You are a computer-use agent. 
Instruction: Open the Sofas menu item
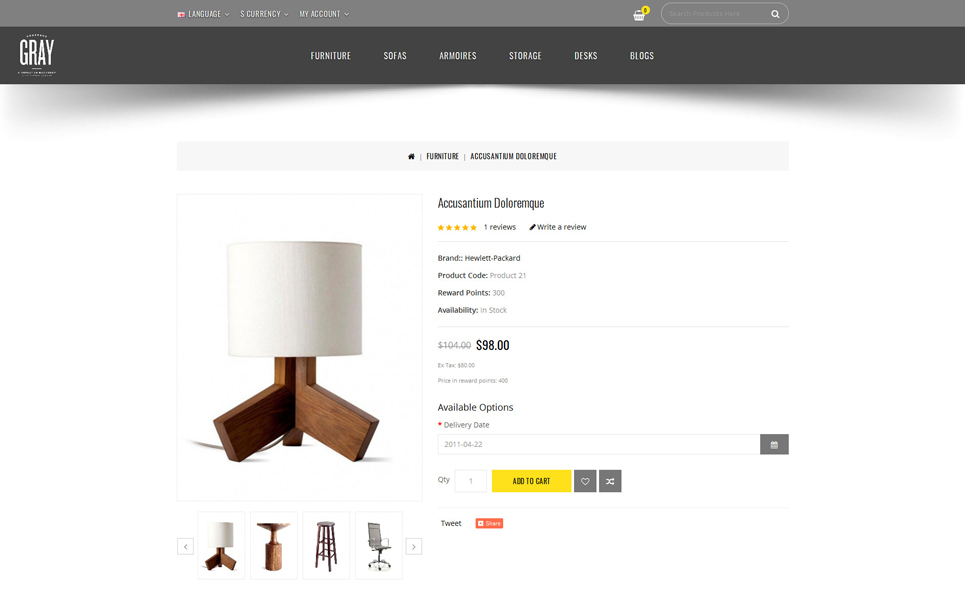tap(394, 55)
